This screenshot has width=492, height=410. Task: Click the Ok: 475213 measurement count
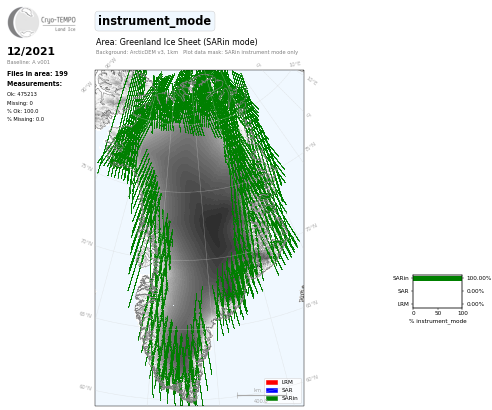tap(22, 94)
